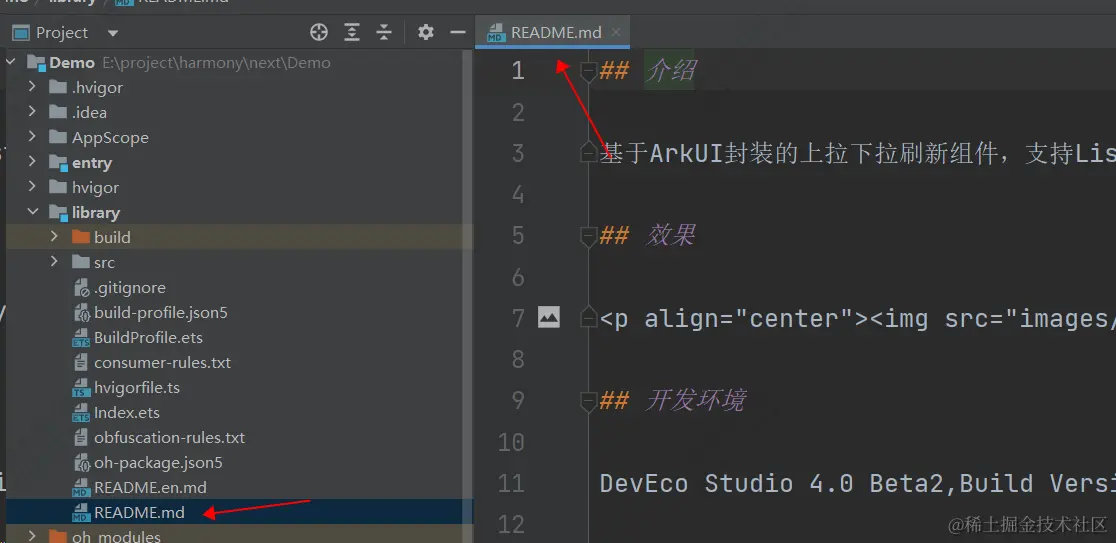Click the README.en.md markdown file icon

coord(81,488)
